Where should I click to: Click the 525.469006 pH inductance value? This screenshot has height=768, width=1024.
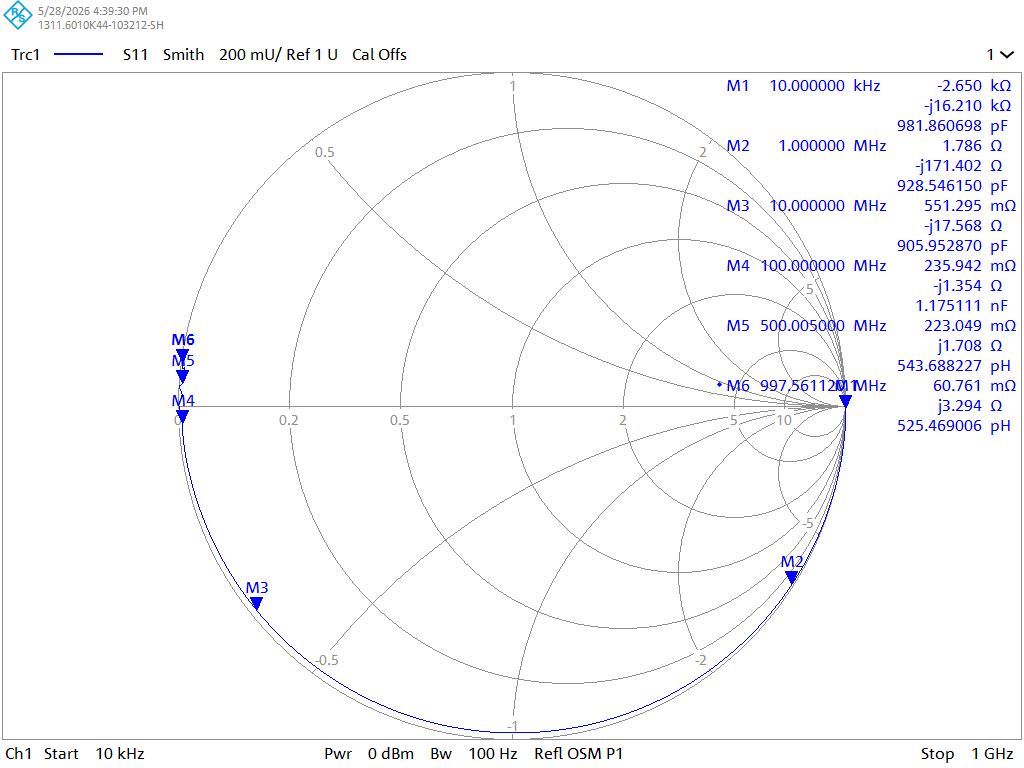(x=953, y=426)
